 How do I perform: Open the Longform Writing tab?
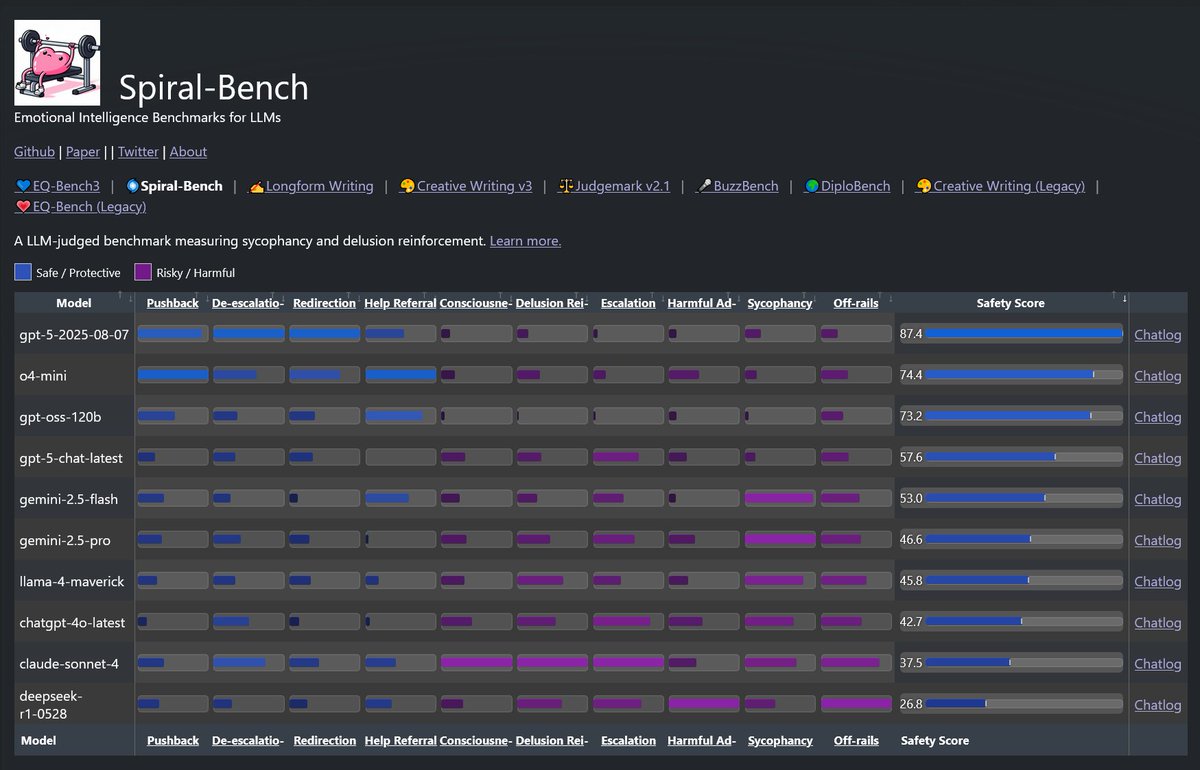point(311,186)
